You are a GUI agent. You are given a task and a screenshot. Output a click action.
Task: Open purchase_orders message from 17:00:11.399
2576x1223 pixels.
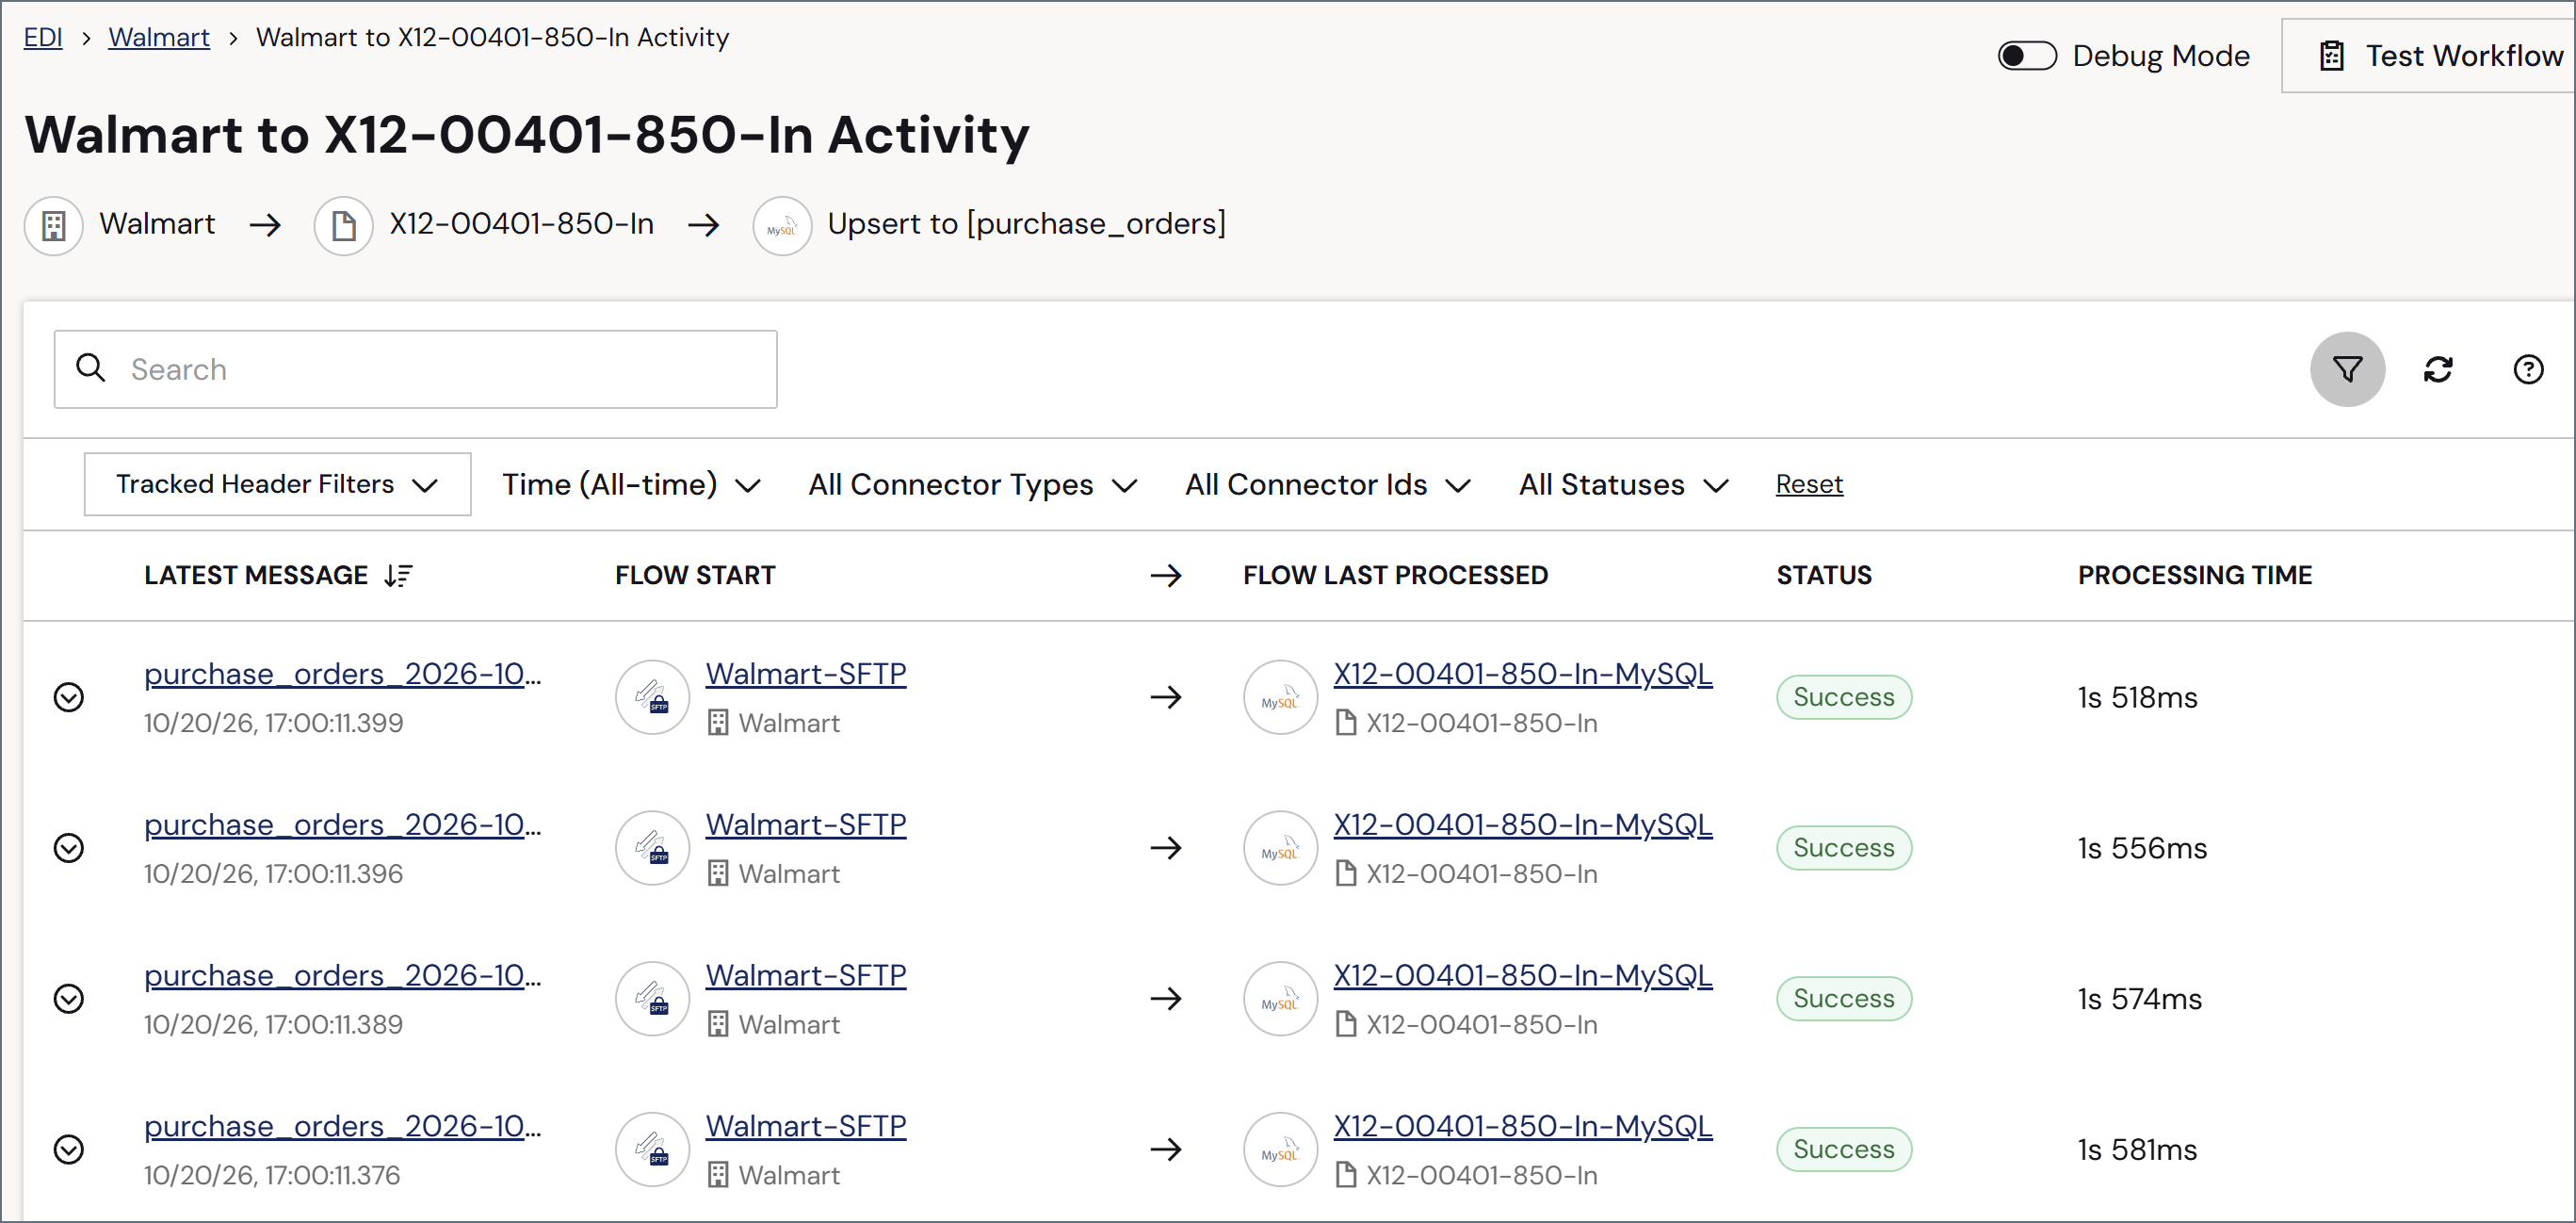click(343, 674)
